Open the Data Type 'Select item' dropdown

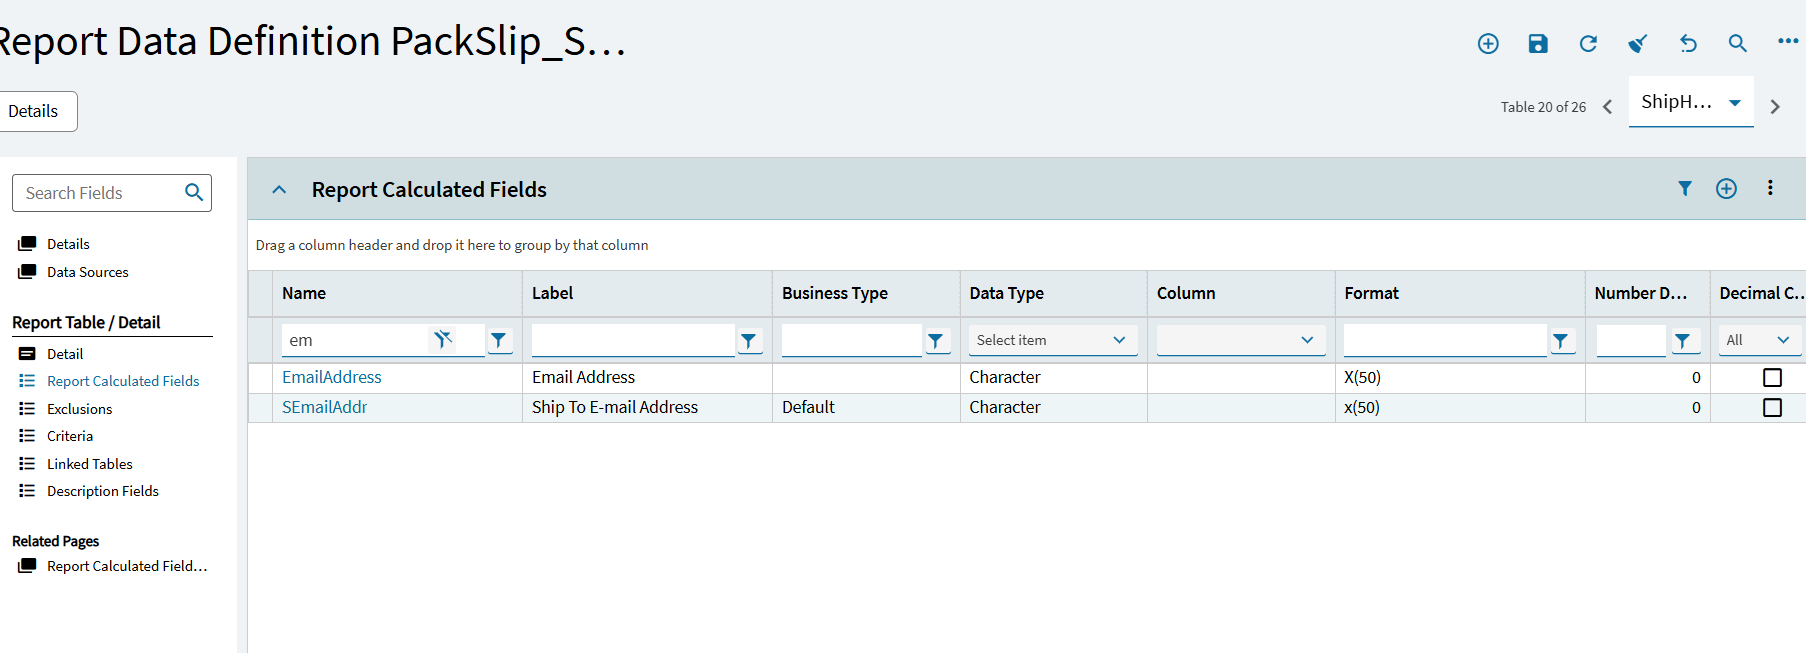coord(1052,340)
